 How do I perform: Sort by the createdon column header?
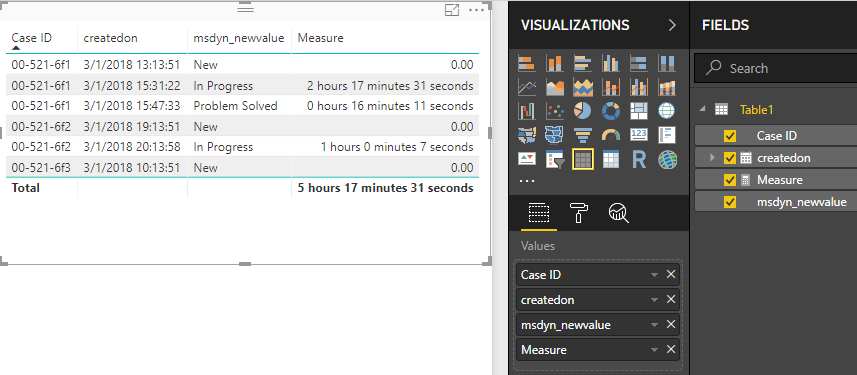(x=110, y=38)
